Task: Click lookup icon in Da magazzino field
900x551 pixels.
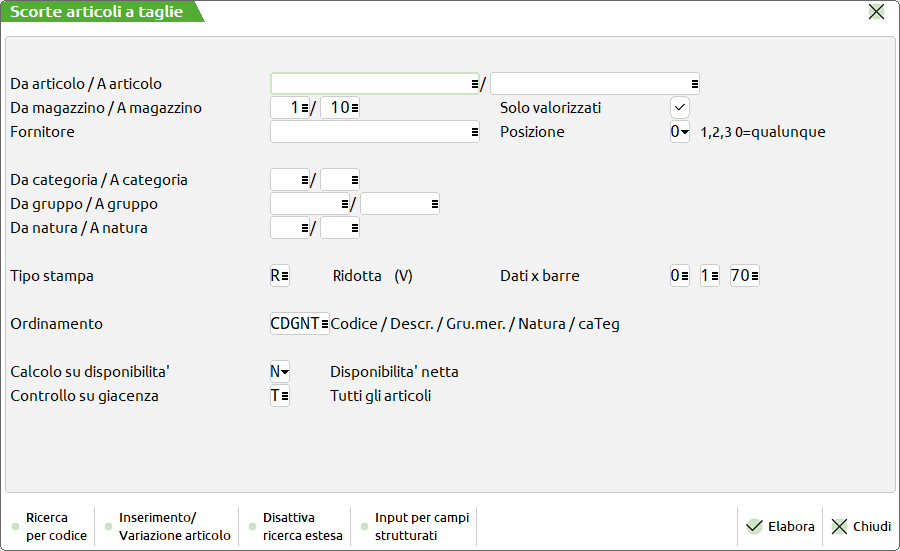Action: (304, 108)
